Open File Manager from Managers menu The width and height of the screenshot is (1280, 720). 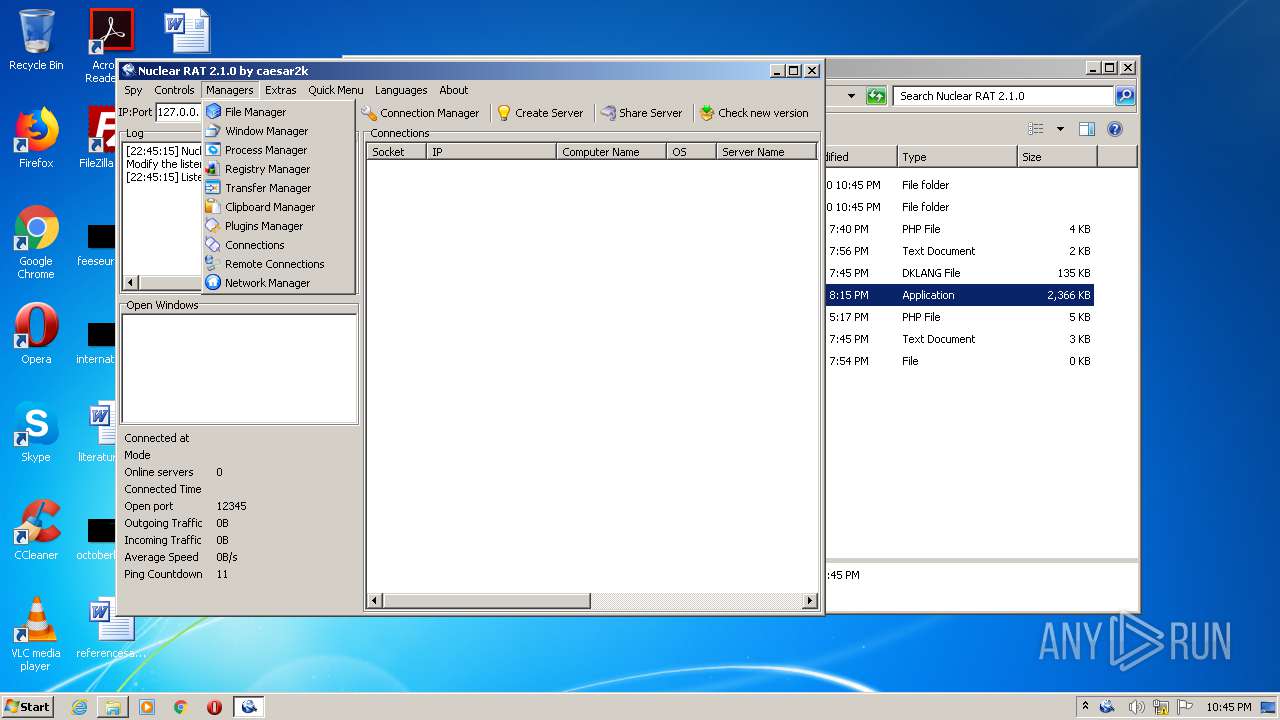coord(279,112)
